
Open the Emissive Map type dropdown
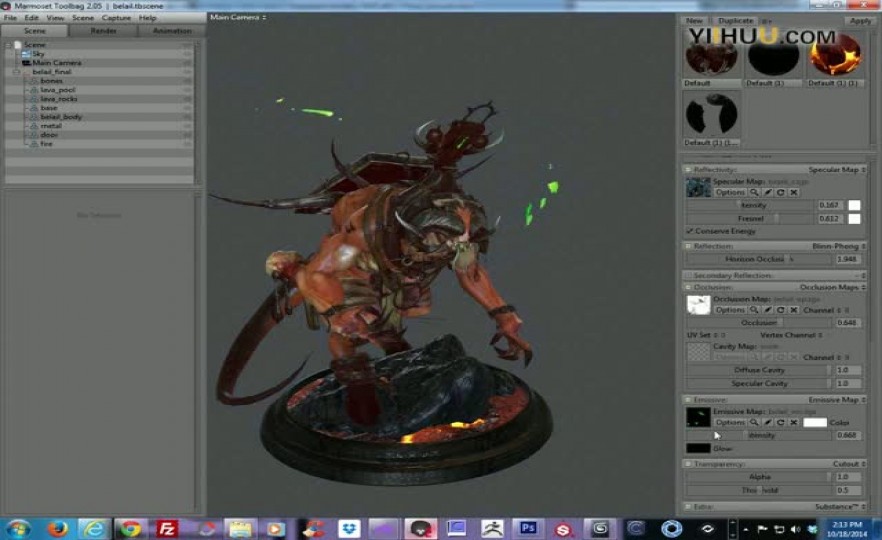pyautogui.click(x=837, y=400)
